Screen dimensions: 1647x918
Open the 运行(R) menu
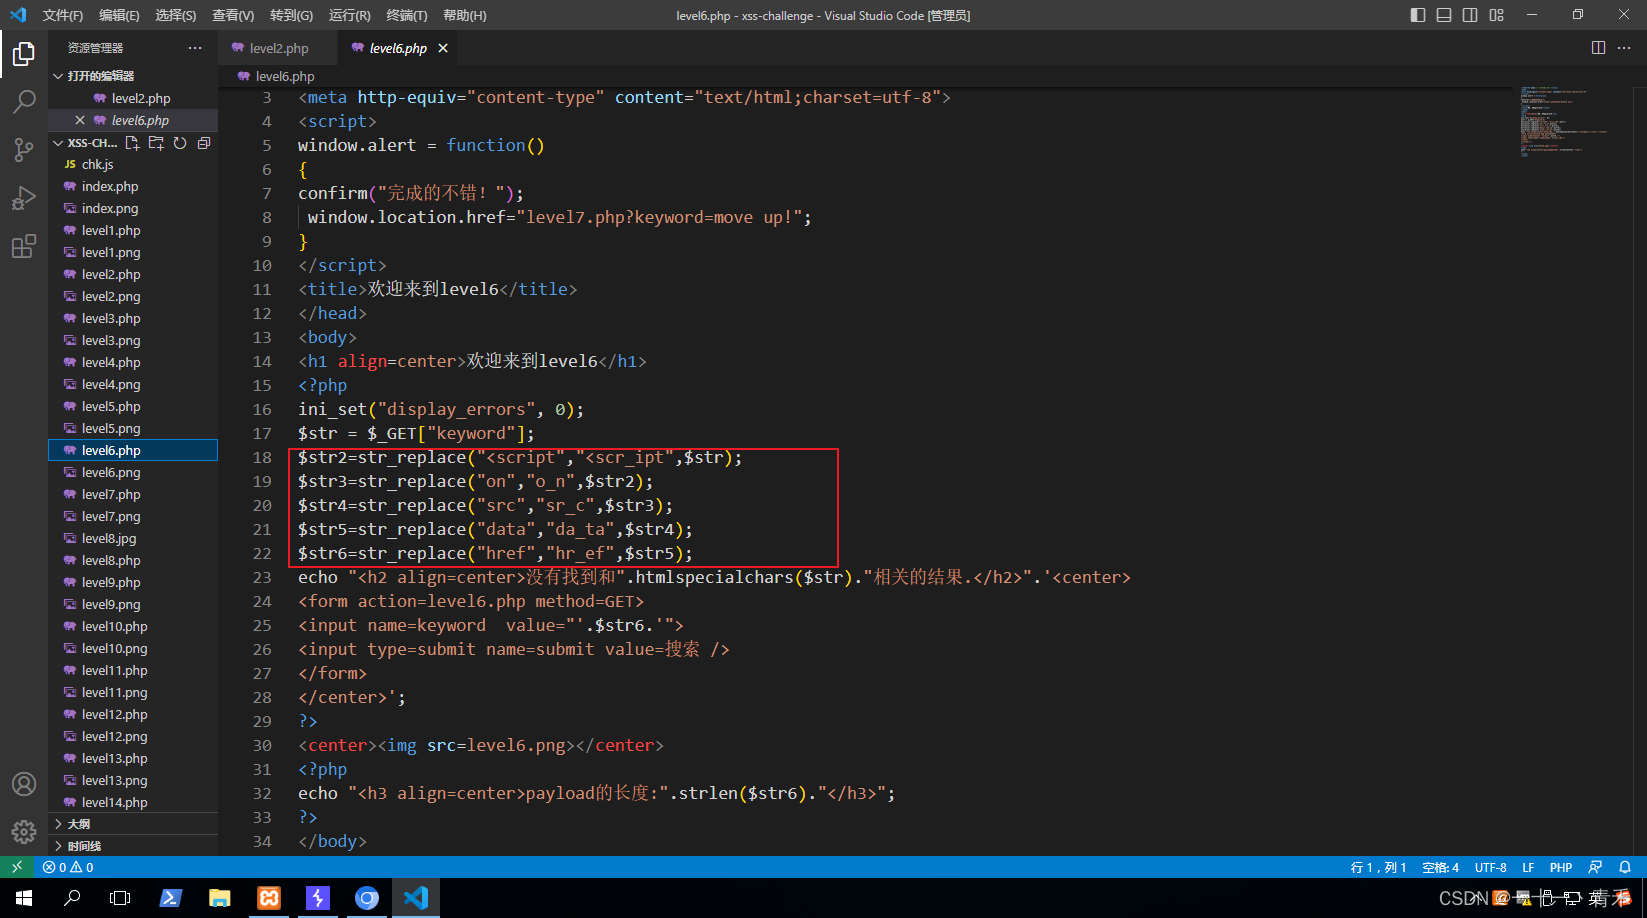[350, 15]
